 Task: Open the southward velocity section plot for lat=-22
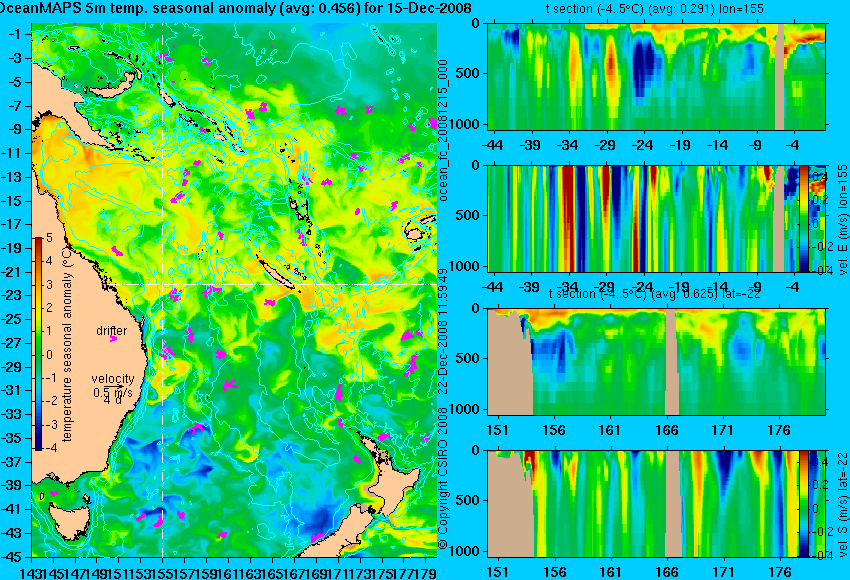(x=643, y=504)
